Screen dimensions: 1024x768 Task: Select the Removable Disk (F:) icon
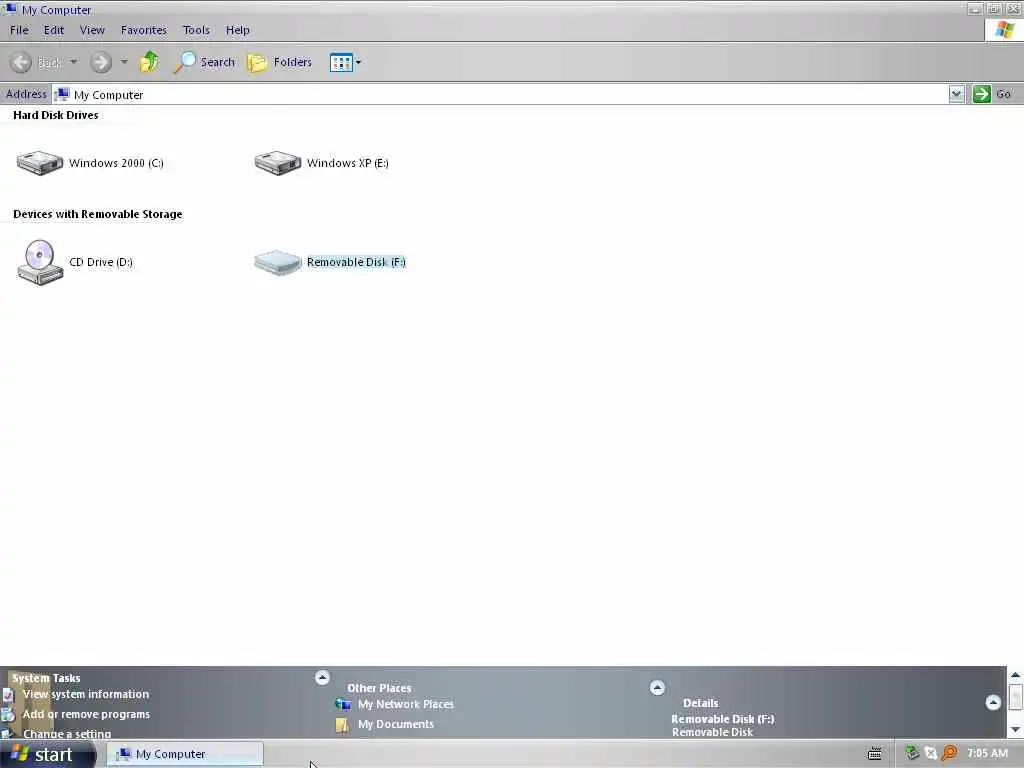tap(278, 262)
